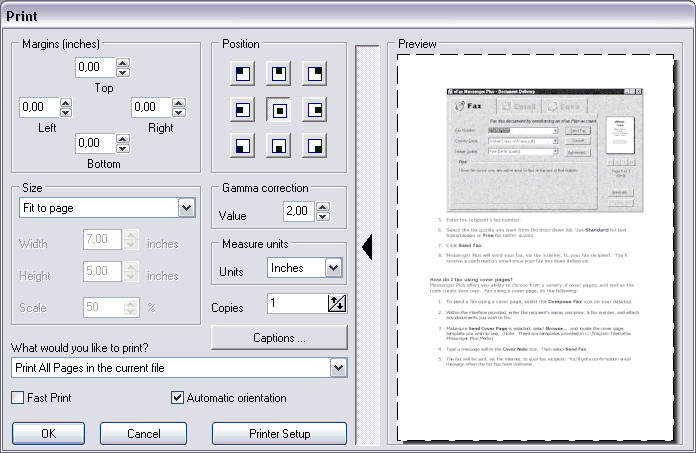Click OK to print

pos(48,433)
